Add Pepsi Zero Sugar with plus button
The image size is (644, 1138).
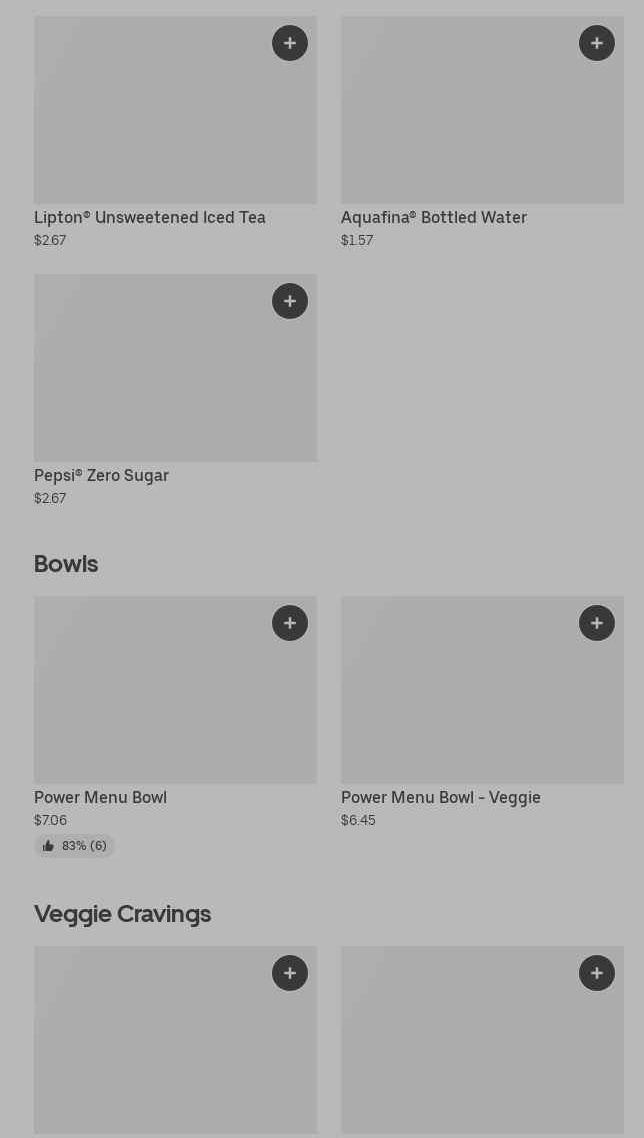point(290,301)
